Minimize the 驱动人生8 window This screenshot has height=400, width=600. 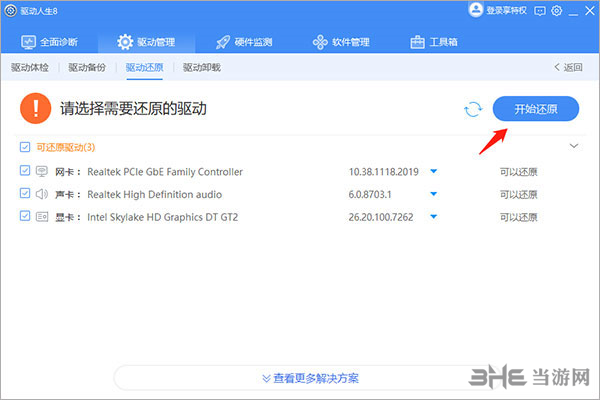(573, 13)
